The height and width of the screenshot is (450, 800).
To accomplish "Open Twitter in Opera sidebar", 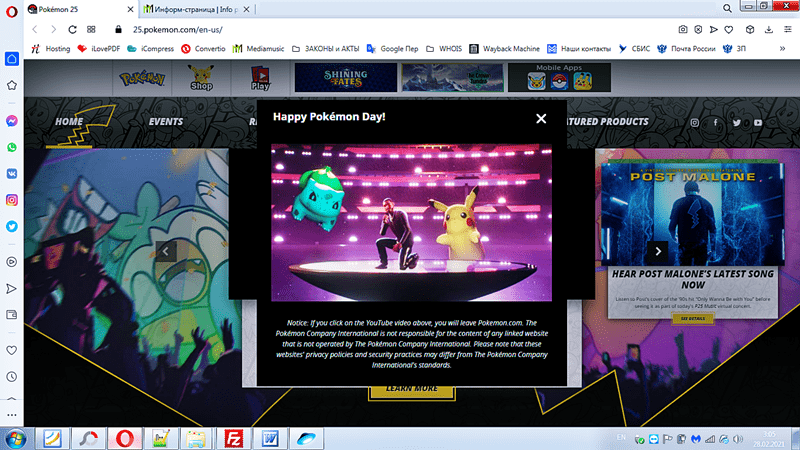I will (x=12, y=227).
